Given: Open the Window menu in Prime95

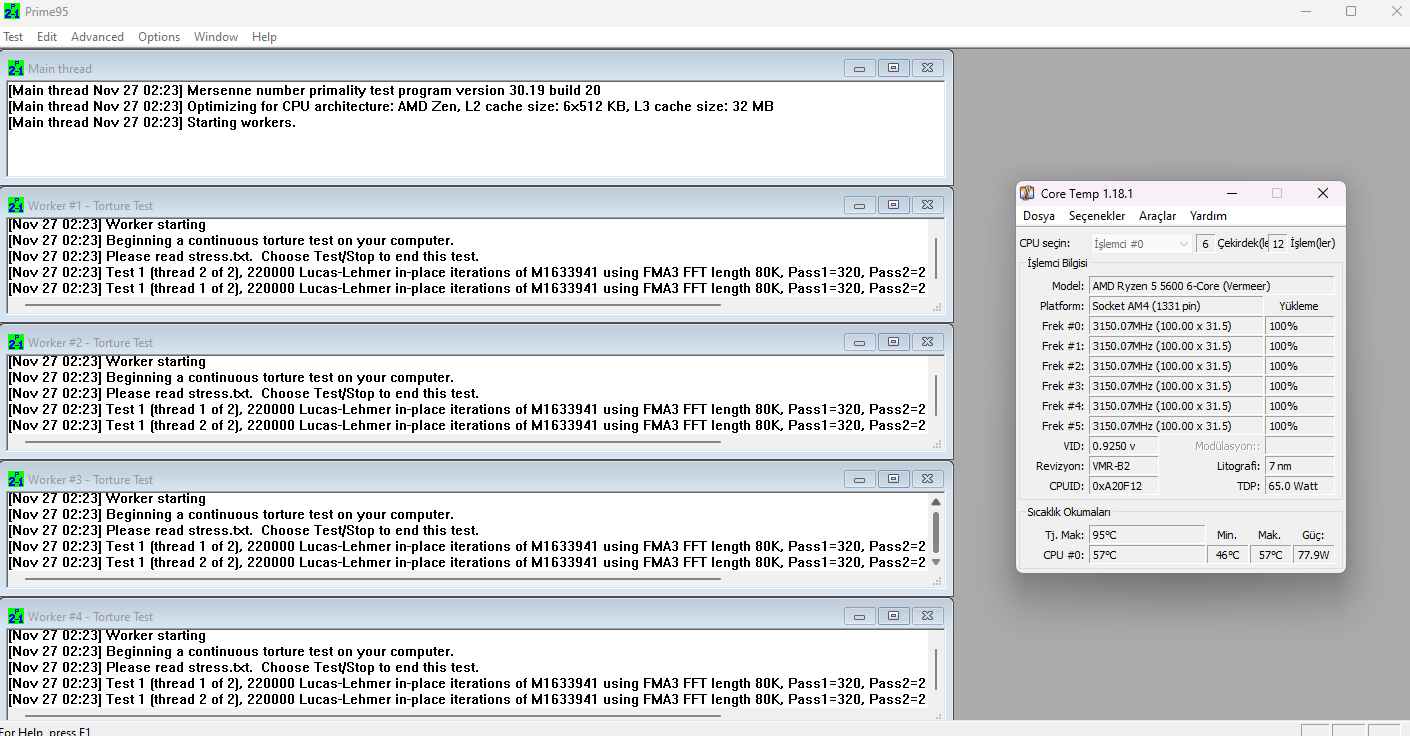Looking at the screenshot, I should pos(216,37).
